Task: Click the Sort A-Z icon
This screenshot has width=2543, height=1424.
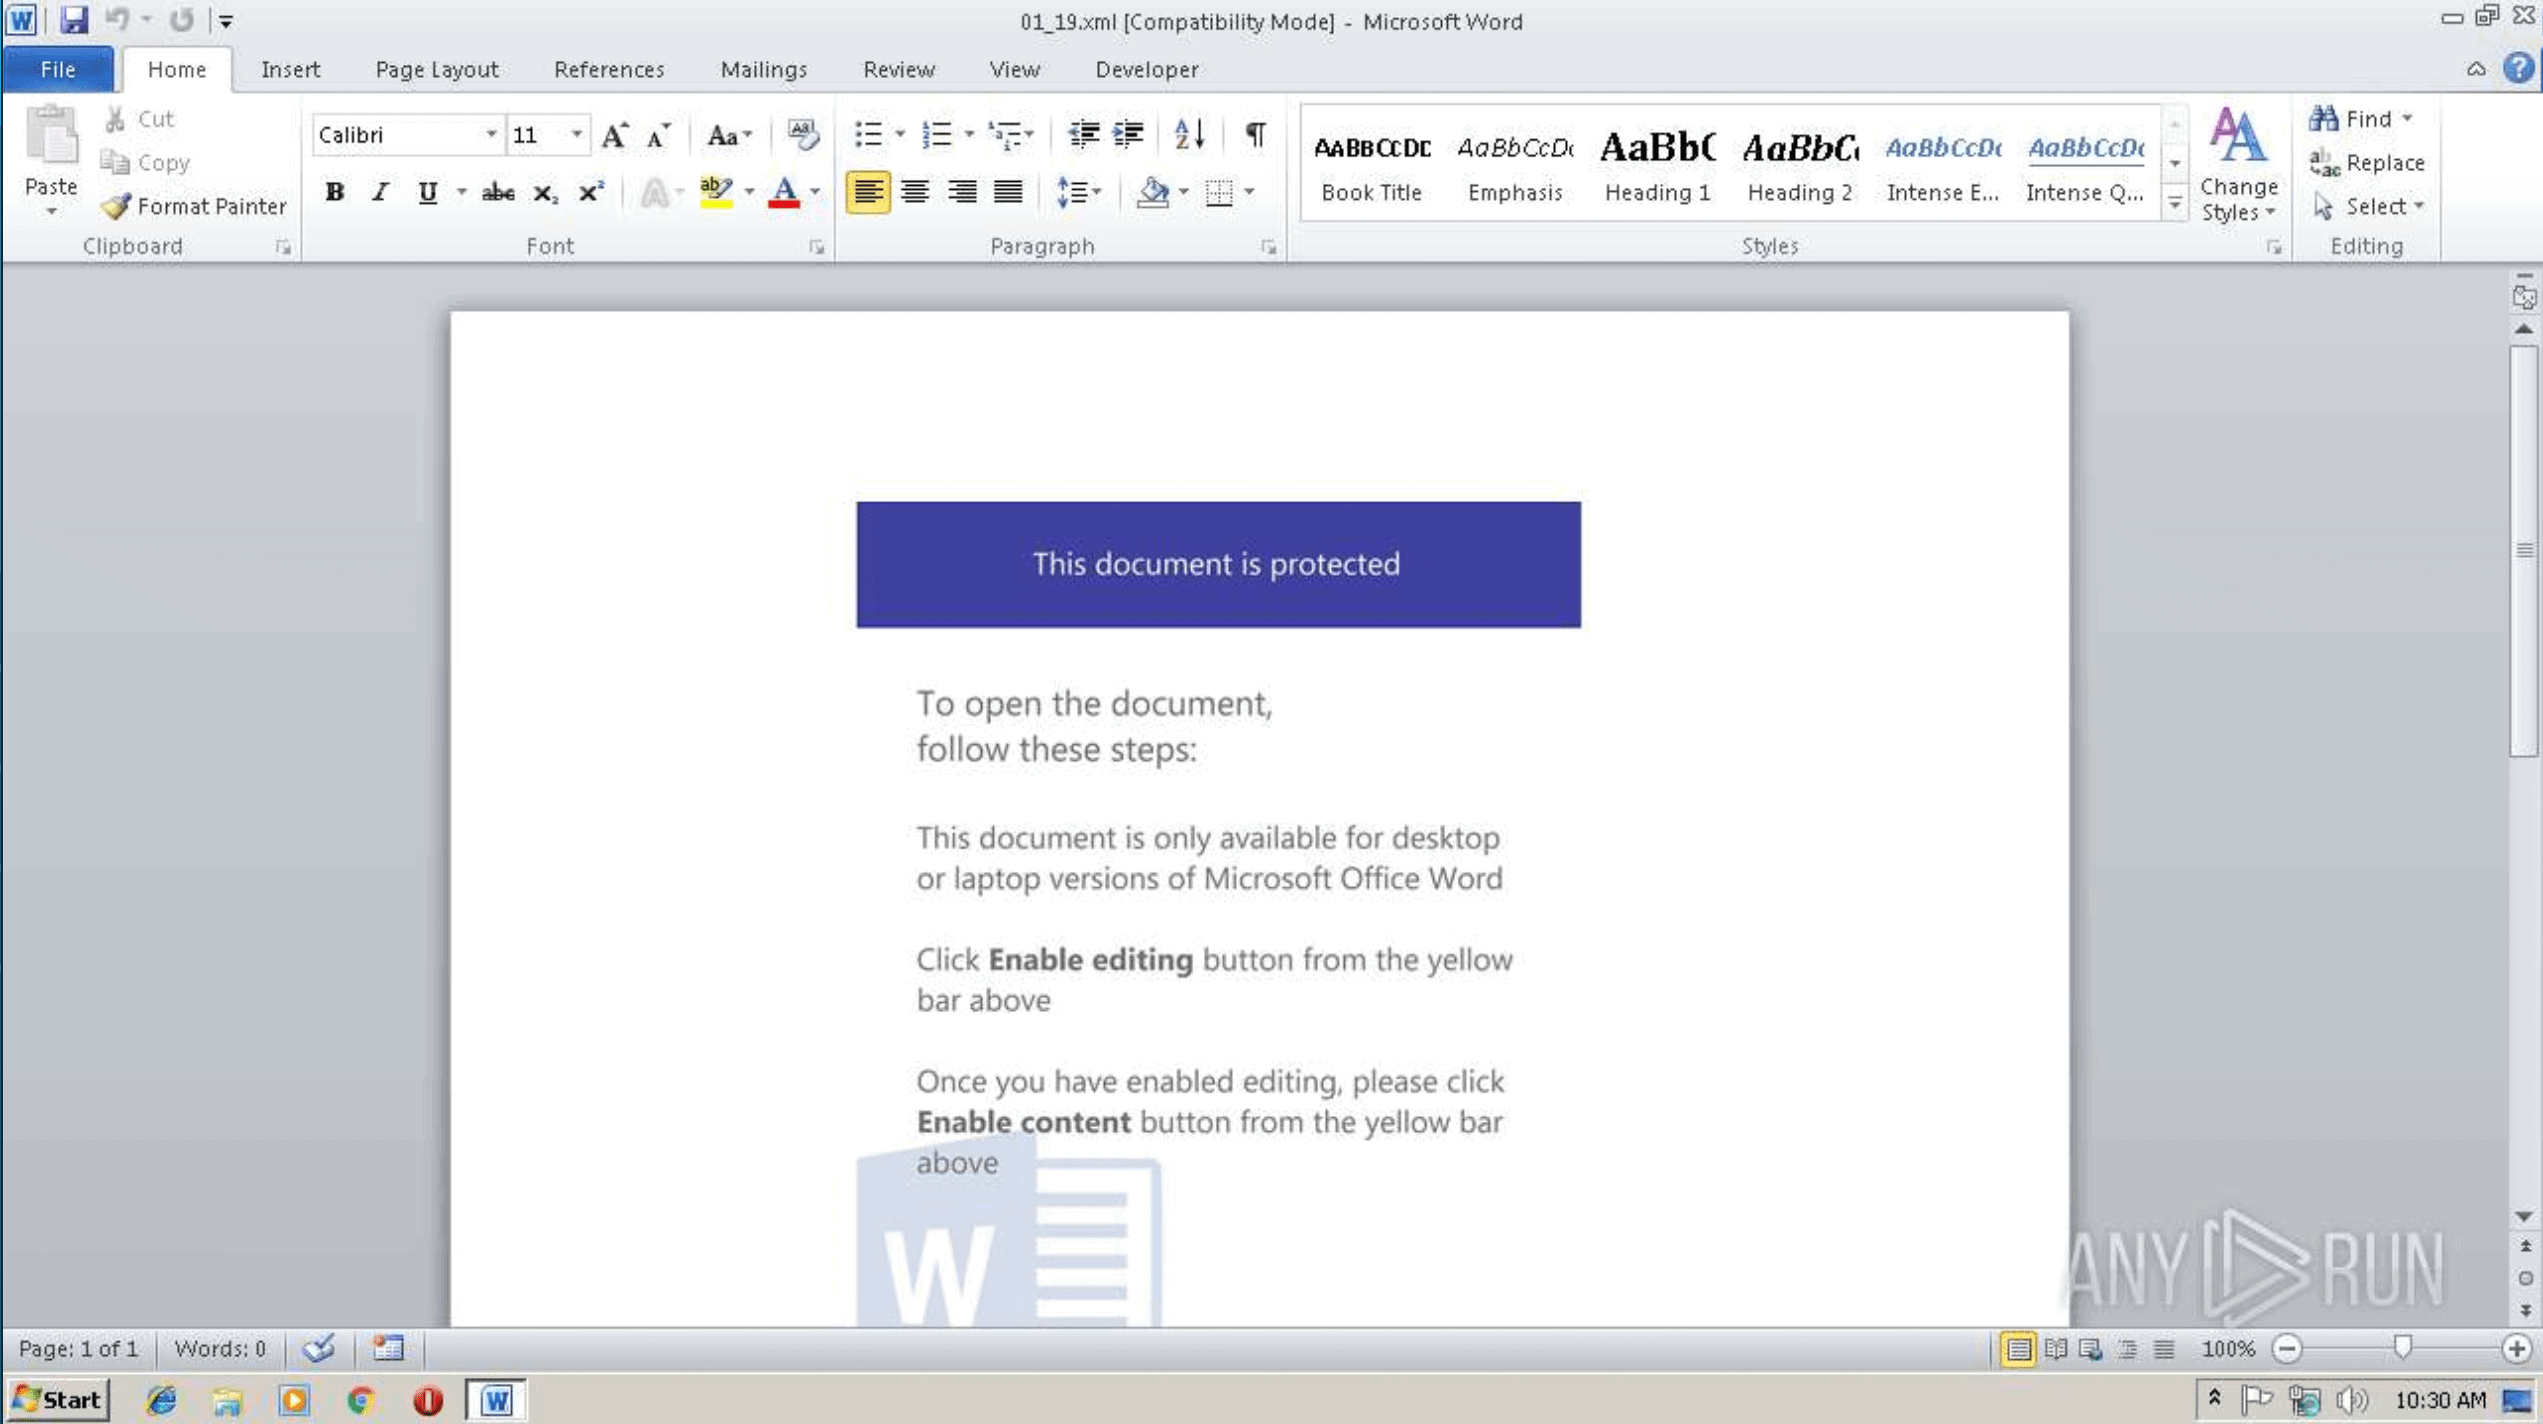Action: 1188,134
